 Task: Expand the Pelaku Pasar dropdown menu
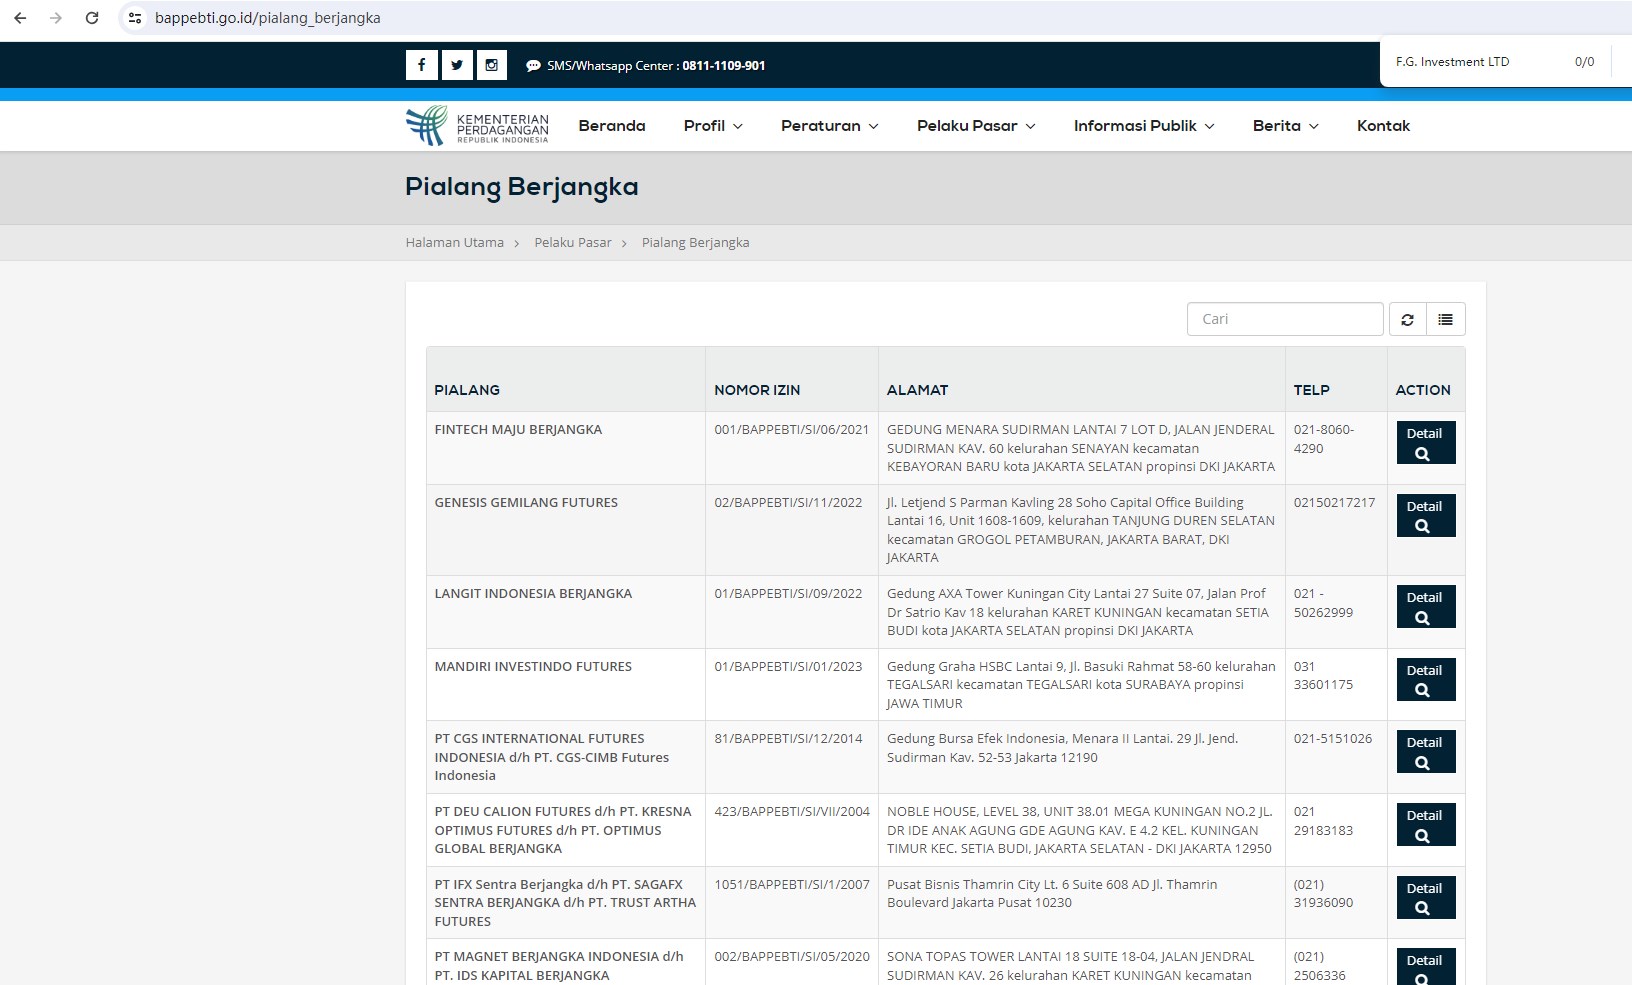pyautogui.click(x=976, y=126)
